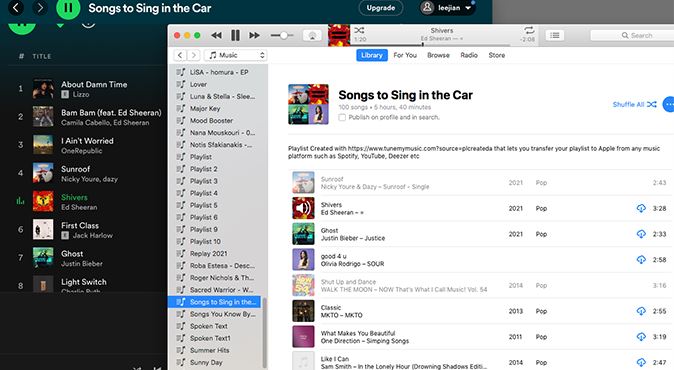The height and width of the screenshot is (370, 674).
Task: Download Shivers from iCloud
Action: coord(641,208)
